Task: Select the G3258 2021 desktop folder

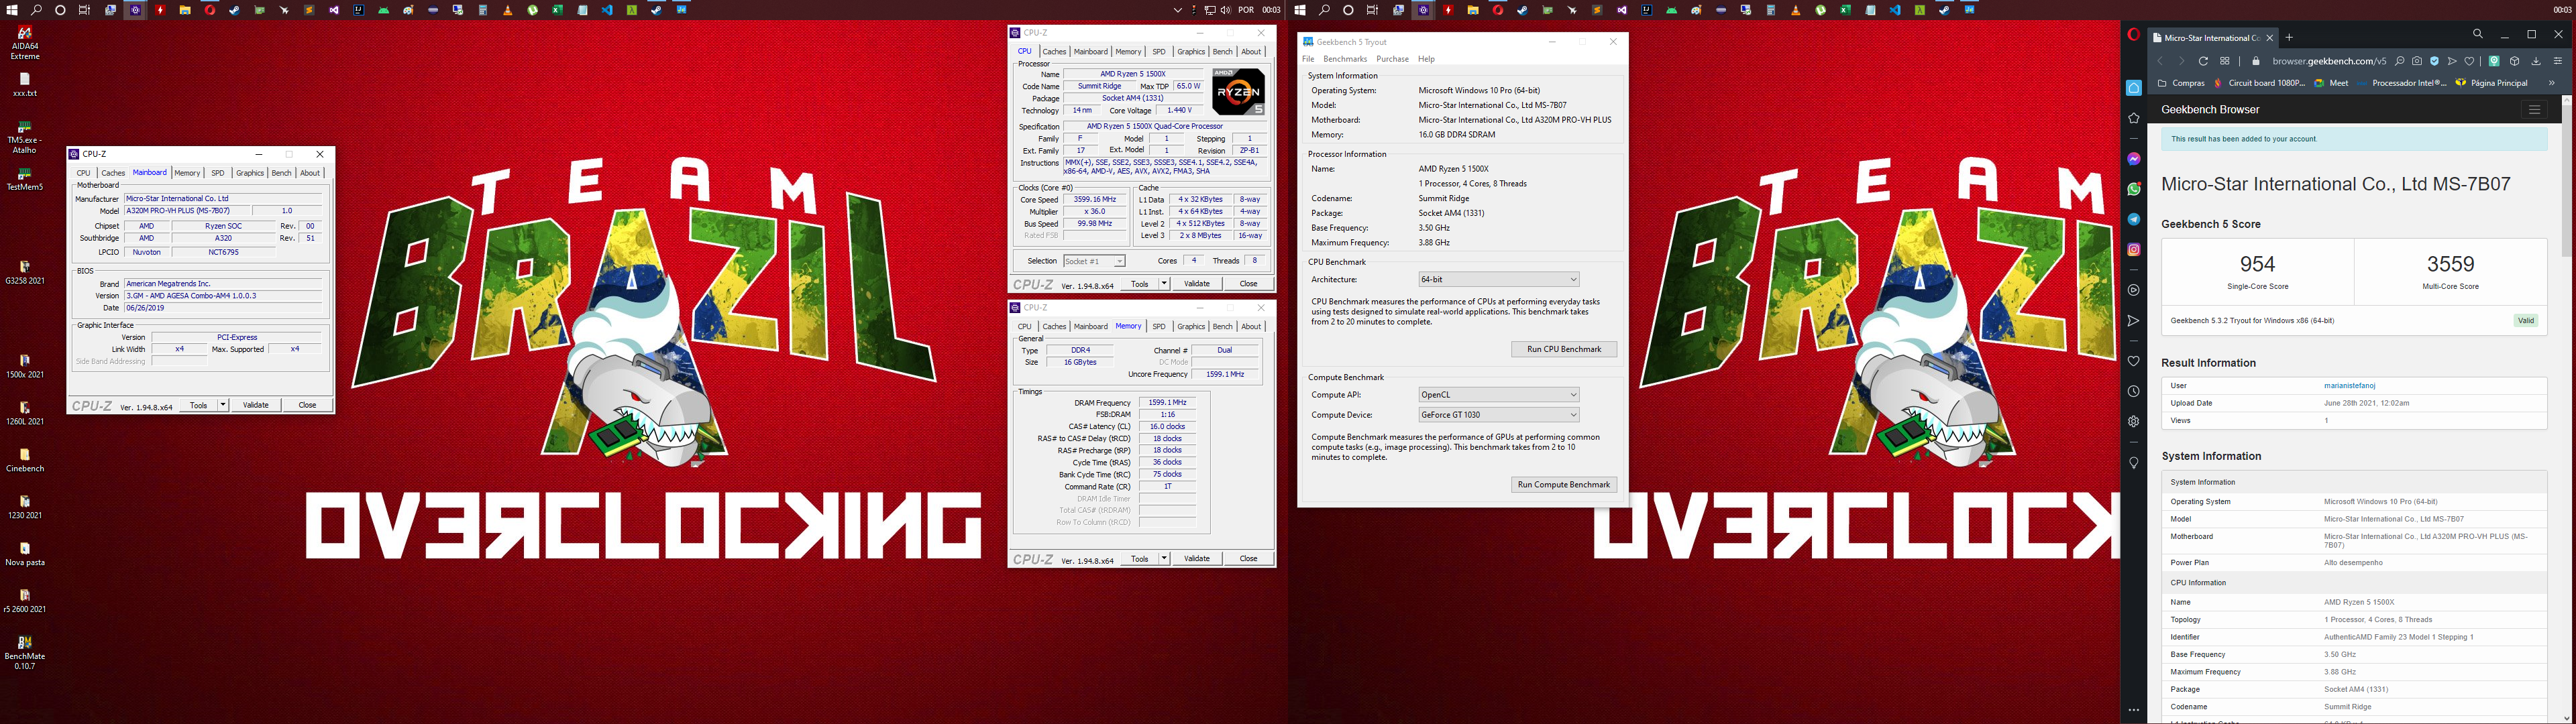Action: (25, 272)
